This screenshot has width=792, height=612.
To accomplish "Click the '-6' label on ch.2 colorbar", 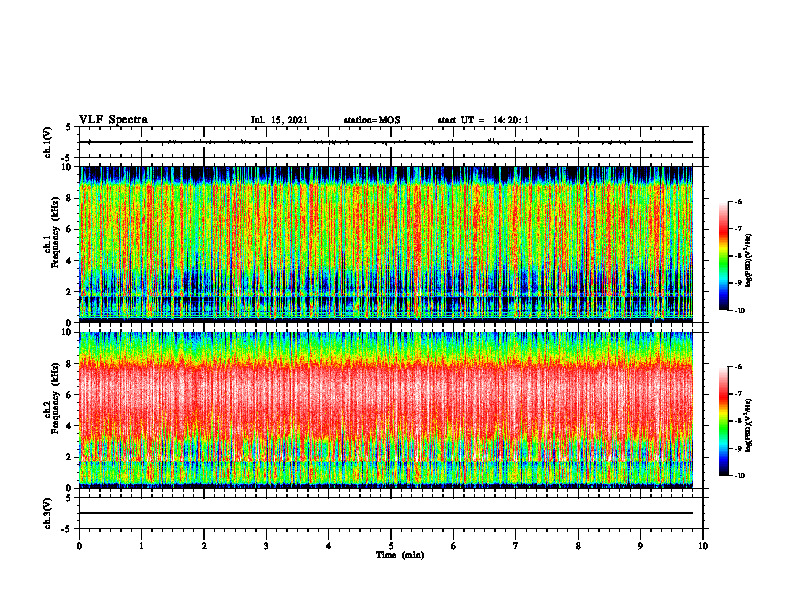I will [738, 367].
